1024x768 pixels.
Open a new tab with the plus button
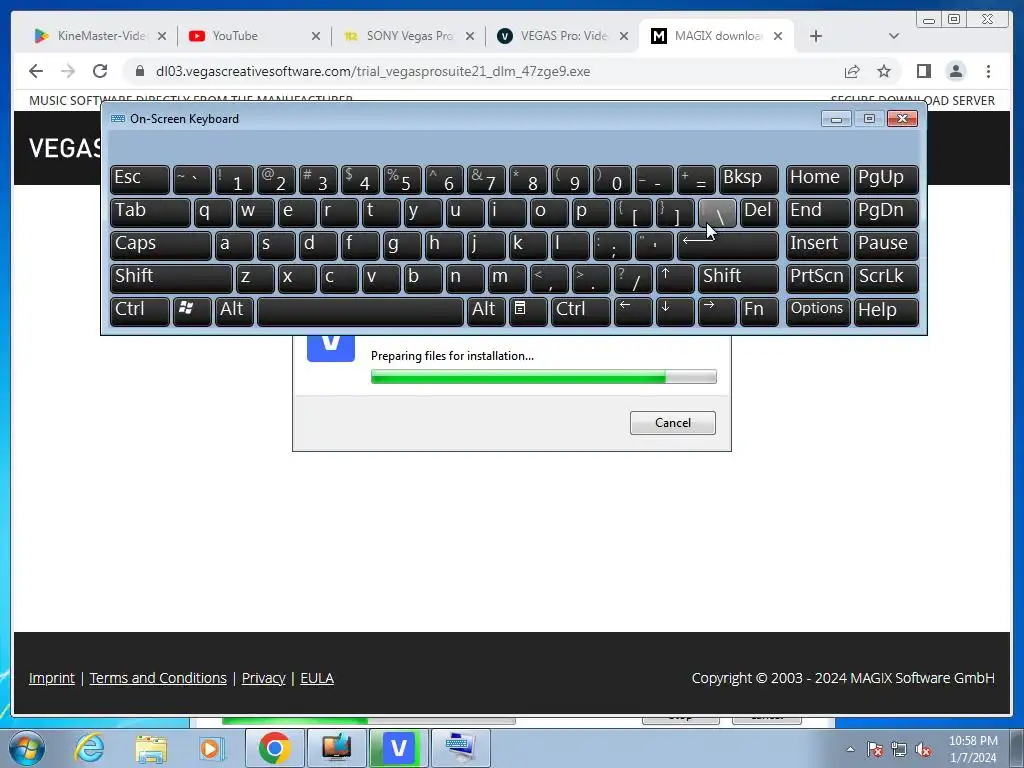pyautogui.click(x=816, y=36)
